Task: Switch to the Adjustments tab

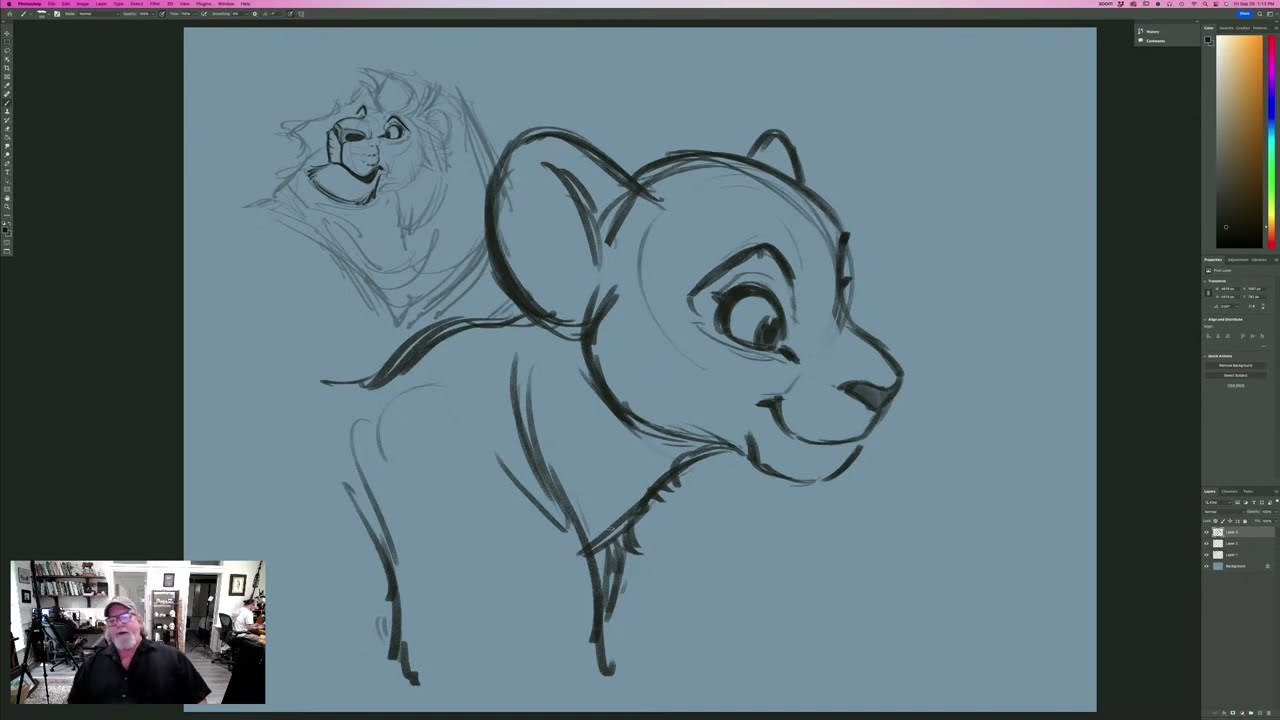Action: click(x=1238, y=260)
